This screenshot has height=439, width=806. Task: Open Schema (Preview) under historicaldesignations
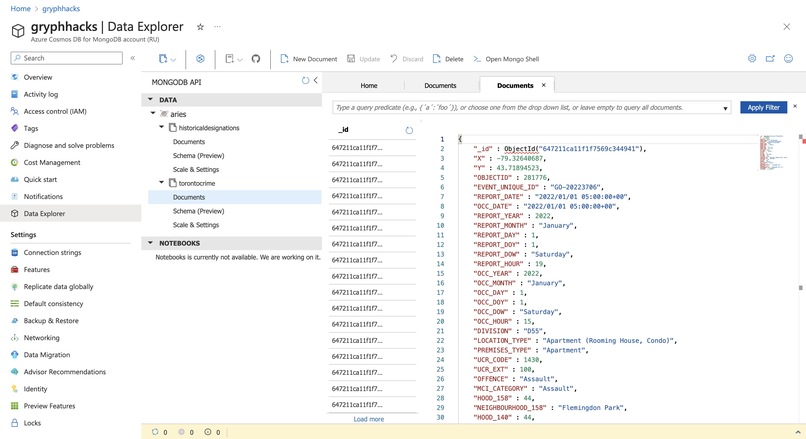[198, 155]
